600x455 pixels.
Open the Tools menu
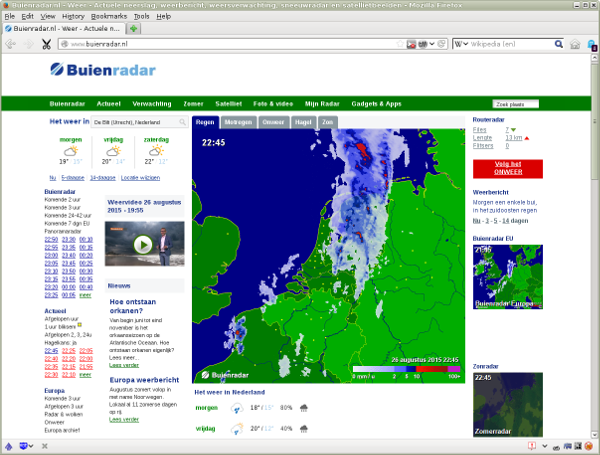pyautogui.click(x=142, y=16)
